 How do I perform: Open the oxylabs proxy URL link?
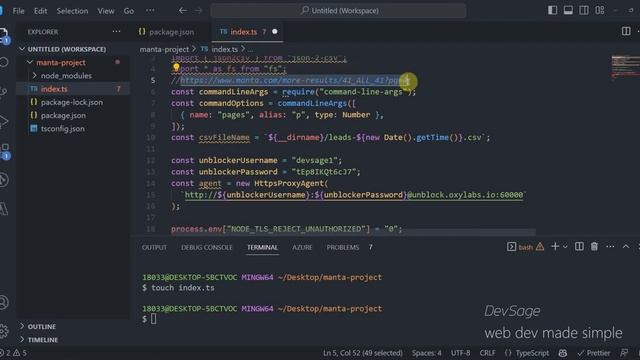pos(353,195)
